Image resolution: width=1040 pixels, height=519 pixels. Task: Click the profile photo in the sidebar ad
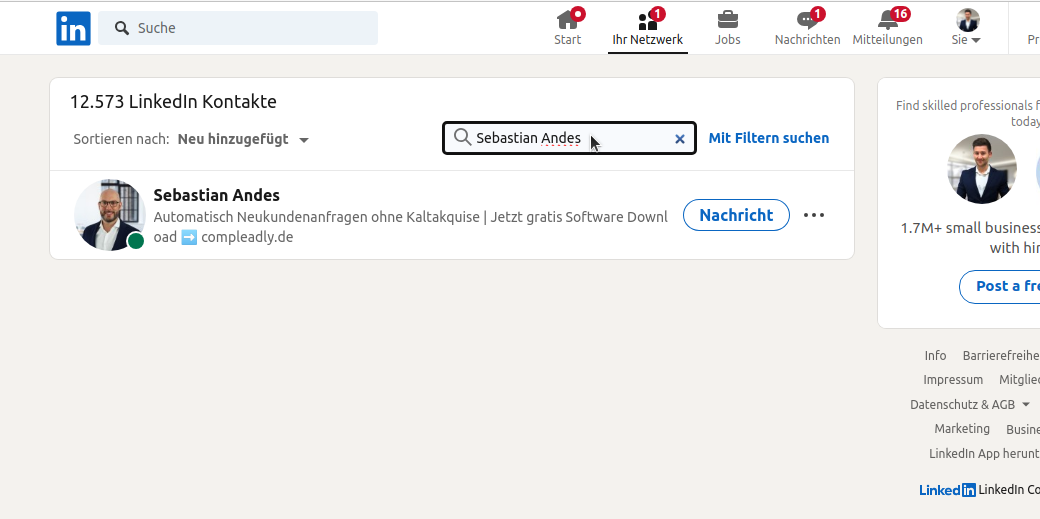982,169
